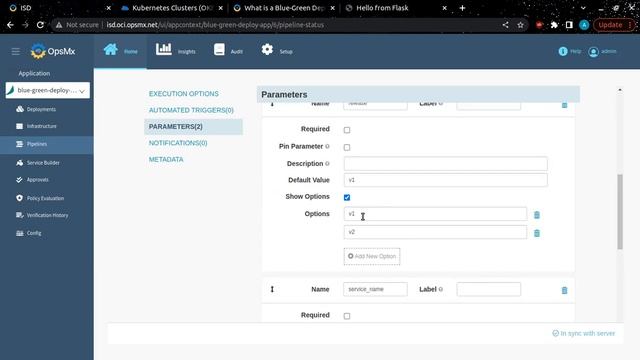Click the browser address bar URL
This screenshot has width=640, height=360.
(x=215, y=25)
